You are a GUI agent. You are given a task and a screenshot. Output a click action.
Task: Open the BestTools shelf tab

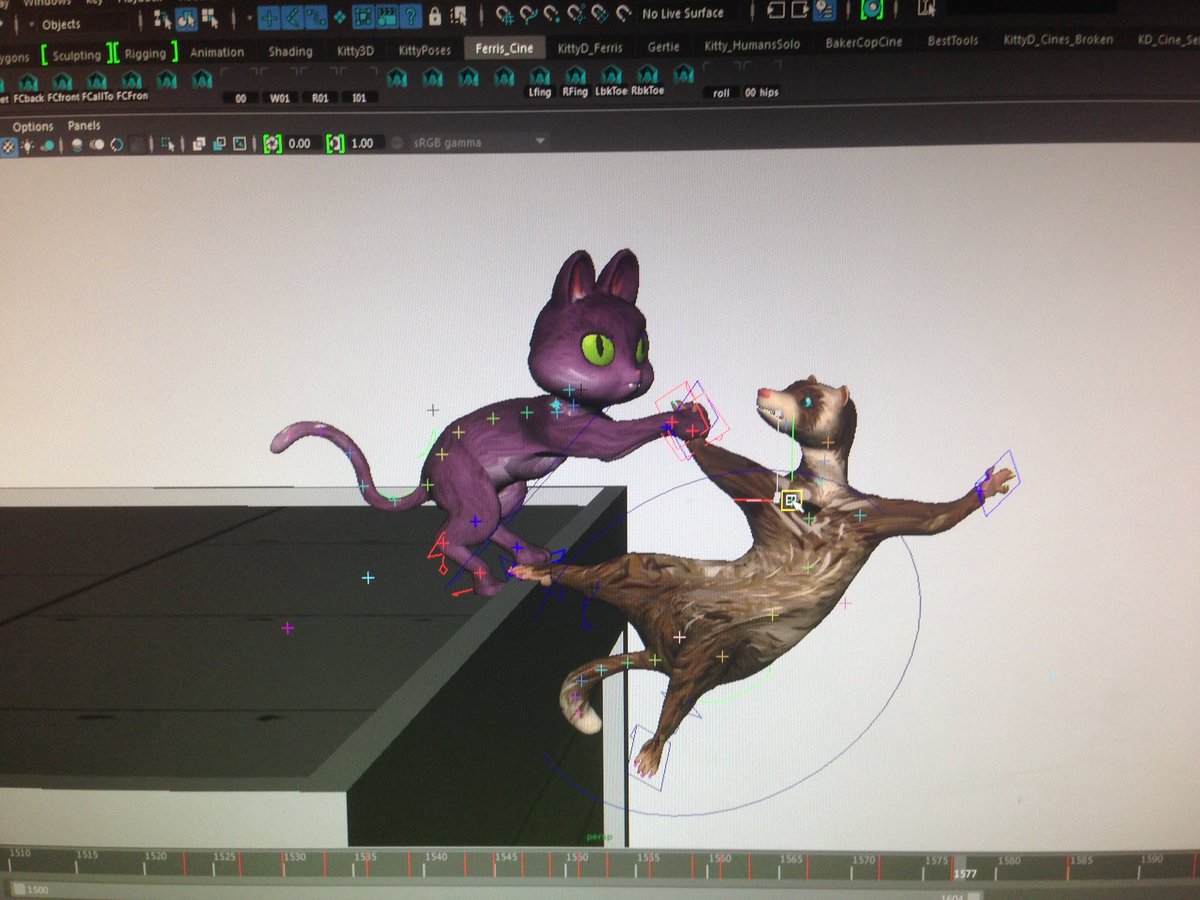[x=953, y=42]
